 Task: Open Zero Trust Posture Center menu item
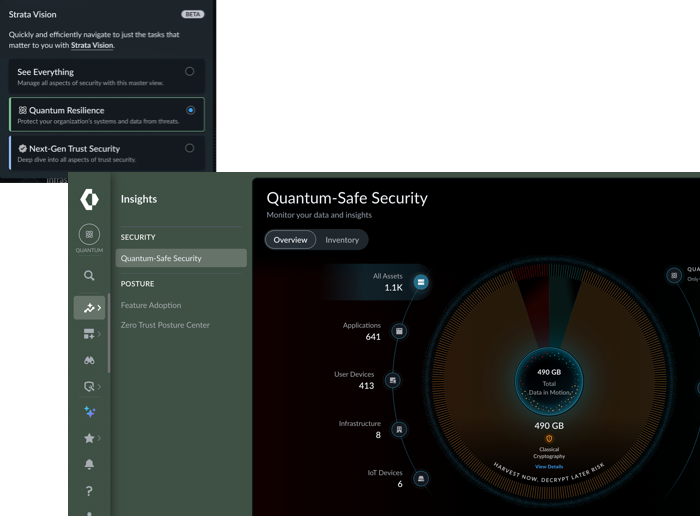165,325
